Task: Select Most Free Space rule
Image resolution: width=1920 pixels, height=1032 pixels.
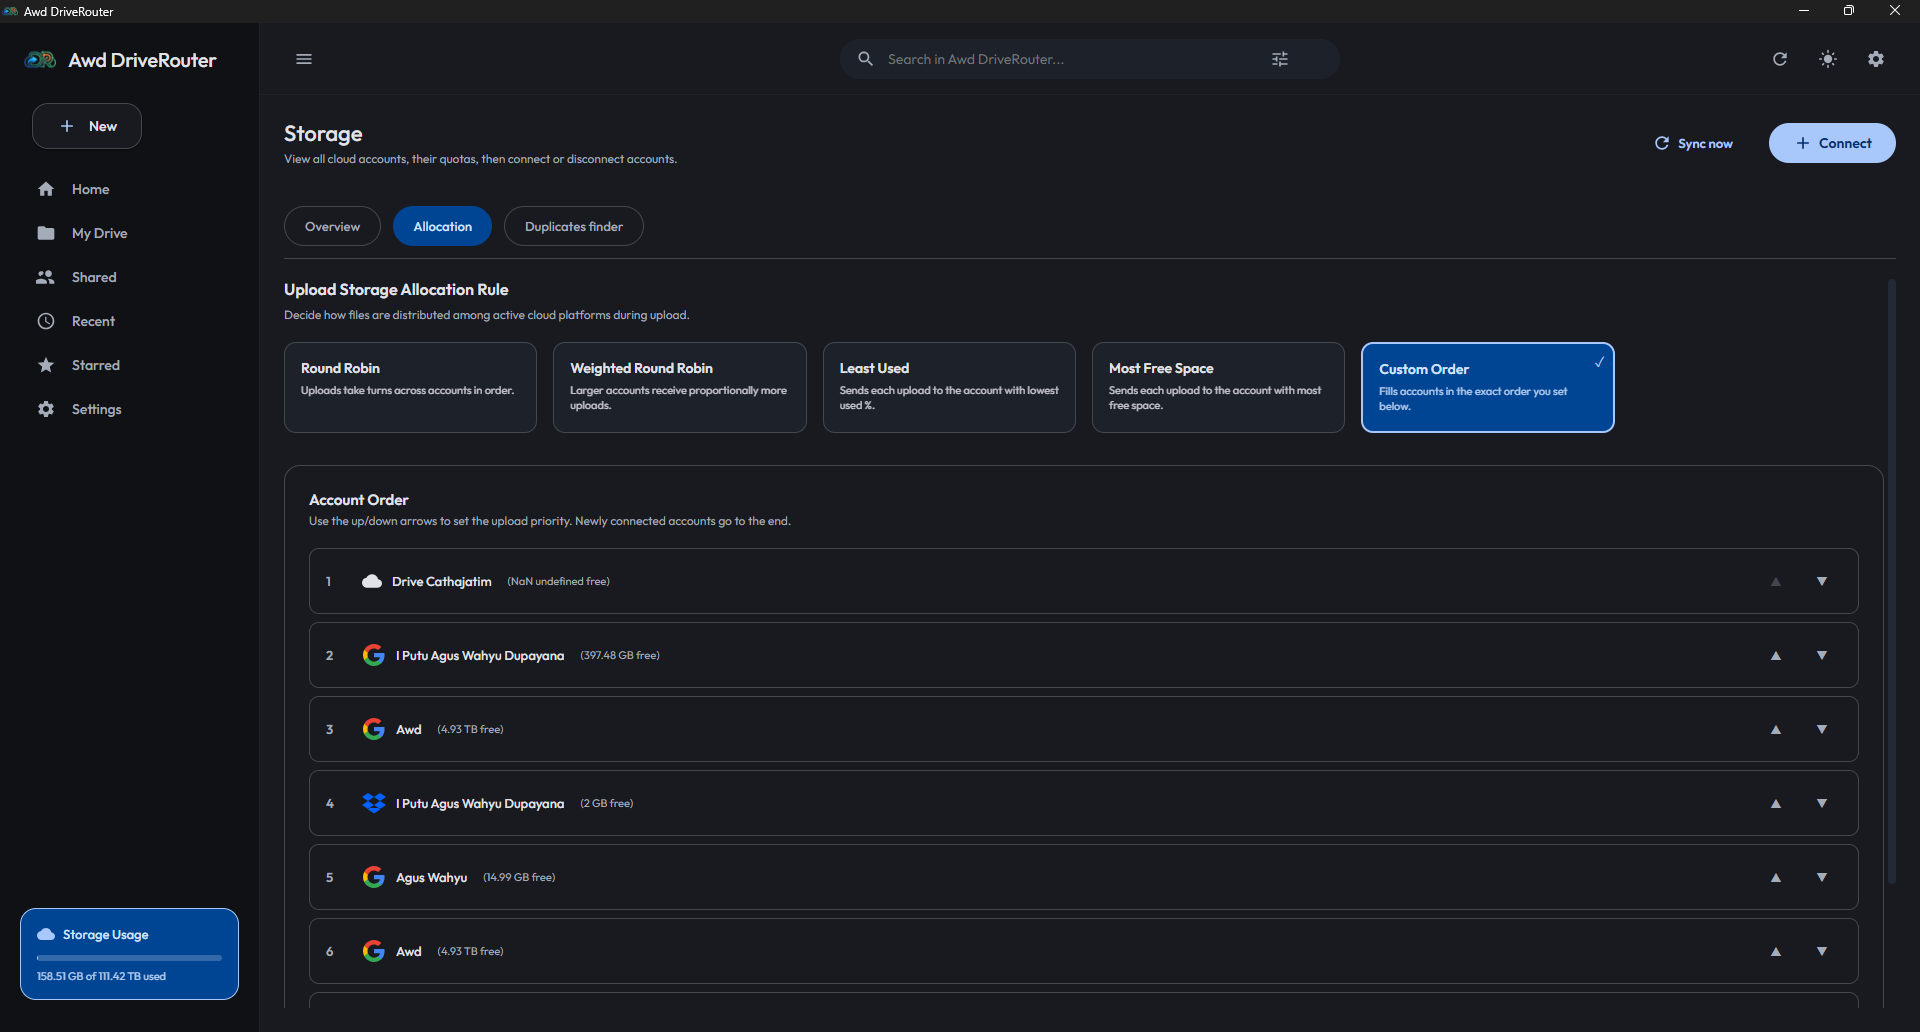Action: pos(1218,387)
